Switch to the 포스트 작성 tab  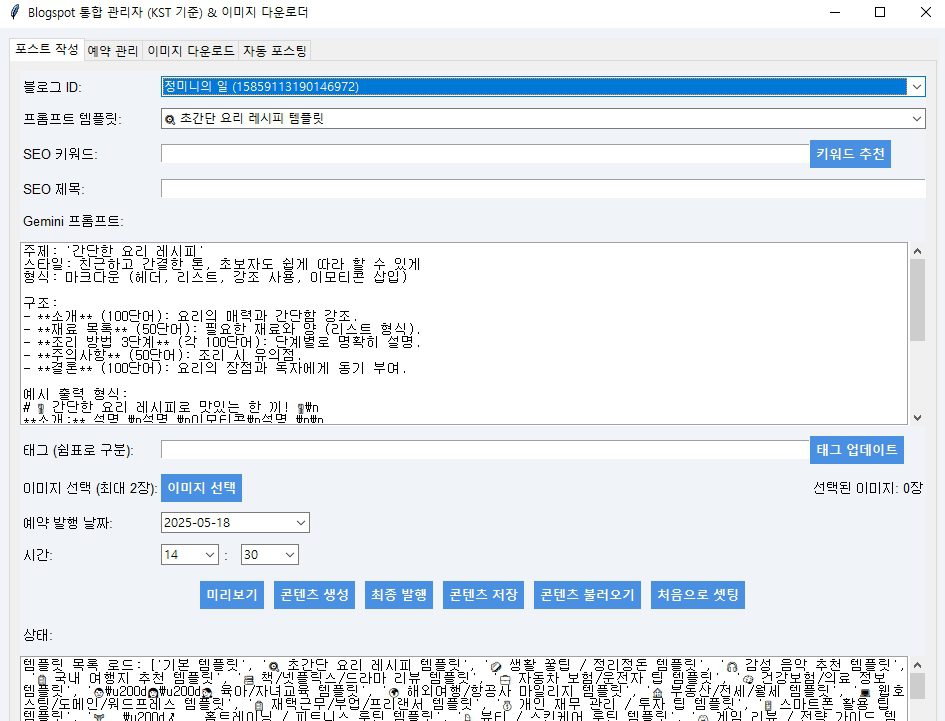[x=46, y=49]
